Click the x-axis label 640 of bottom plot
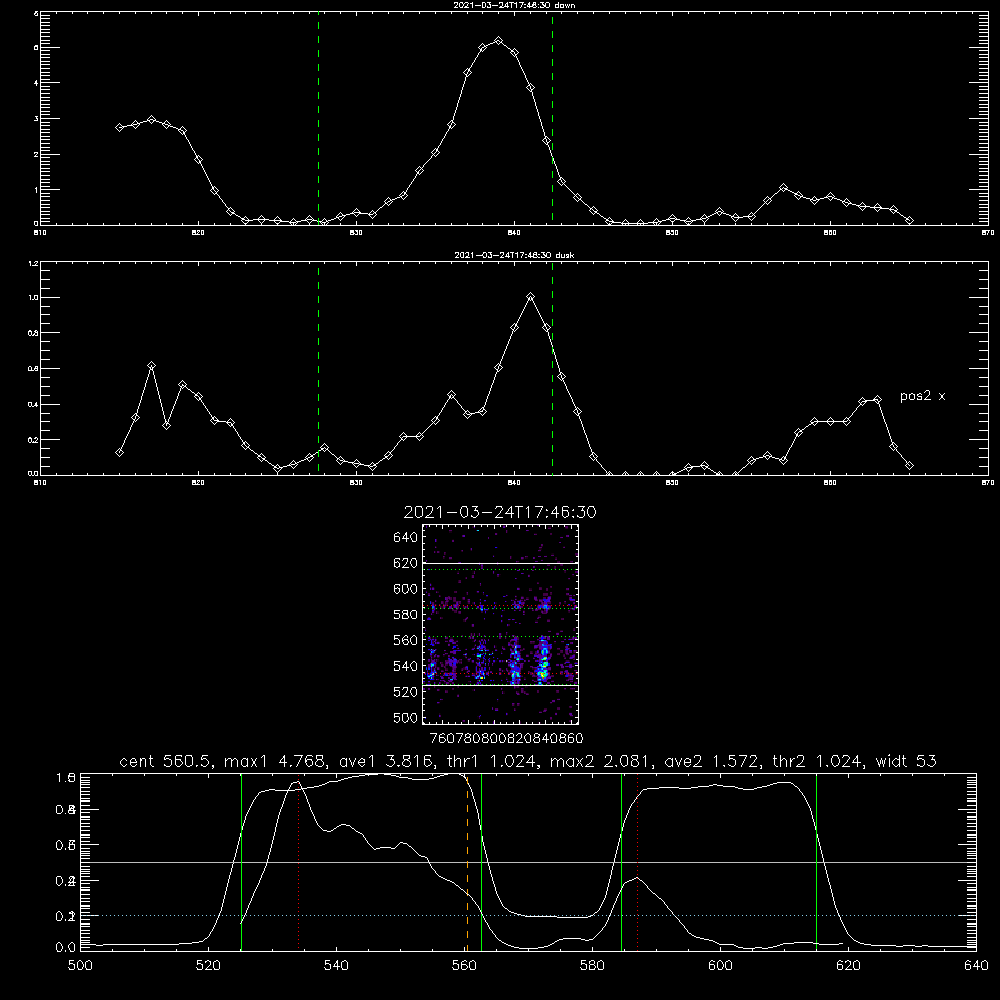 [976, 966]
